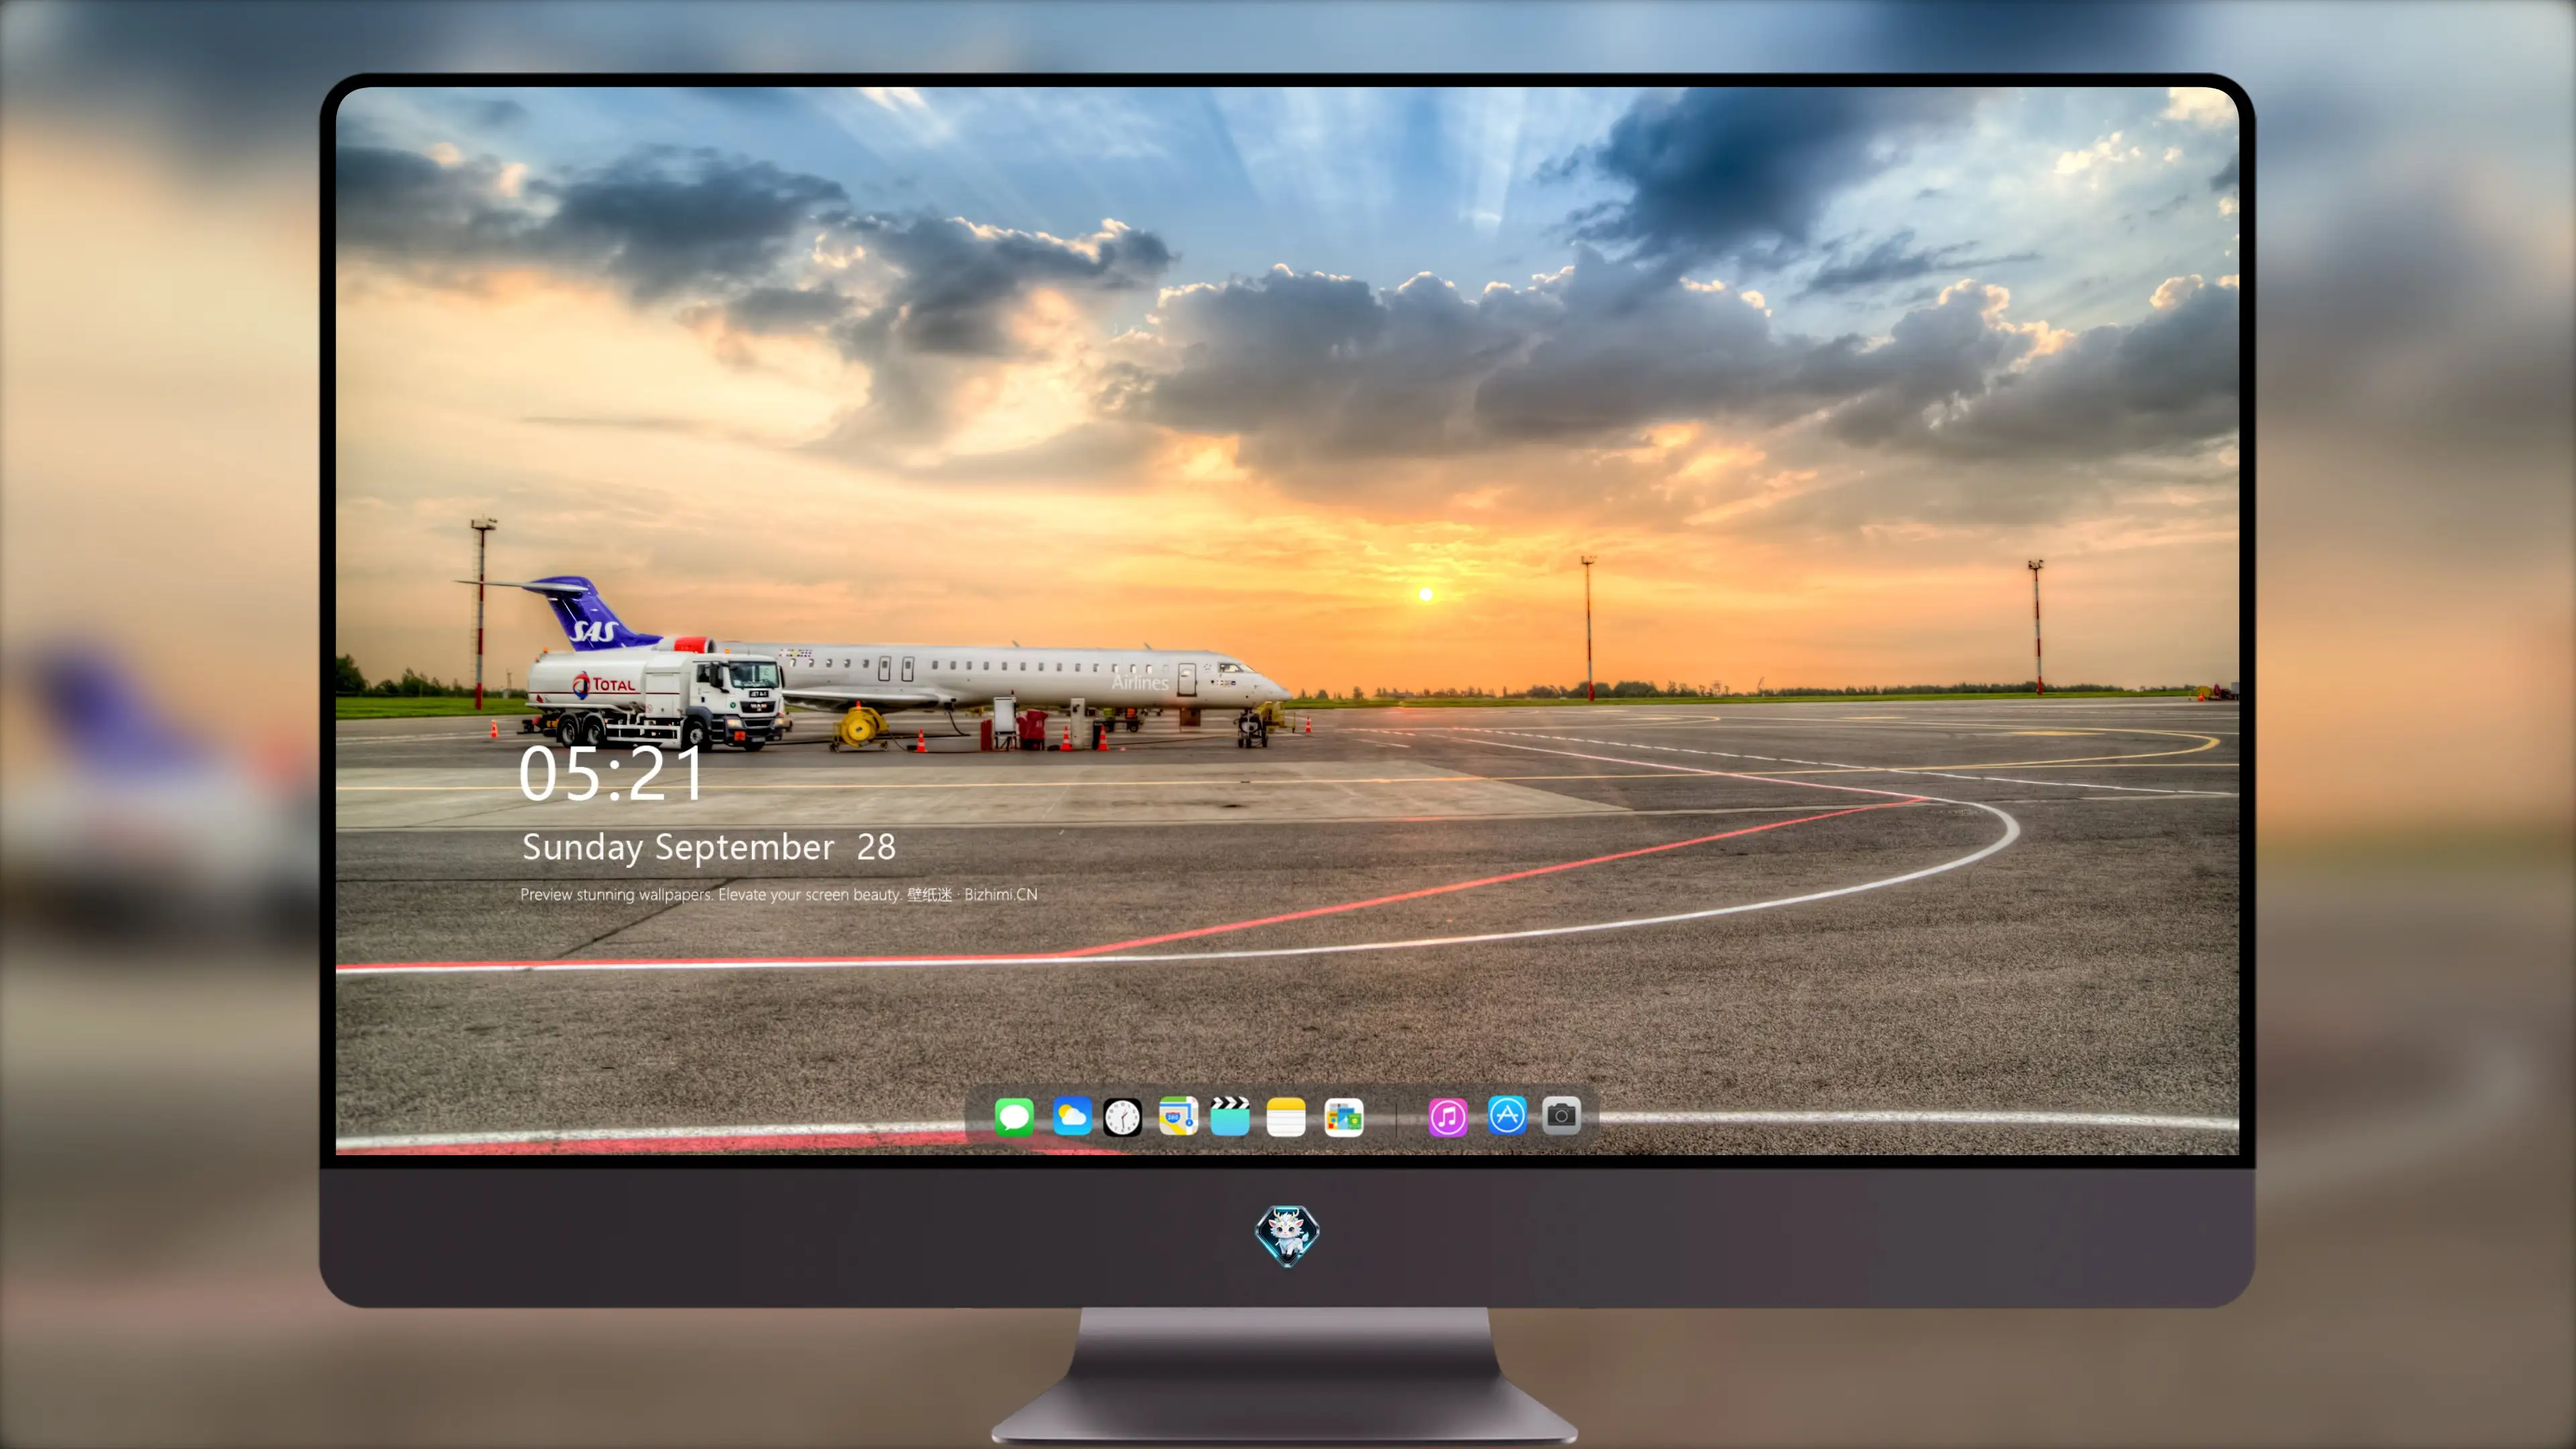Open the App Store from the dock
Screen dimensions: 2576x1449
tap(1506, 1115)
